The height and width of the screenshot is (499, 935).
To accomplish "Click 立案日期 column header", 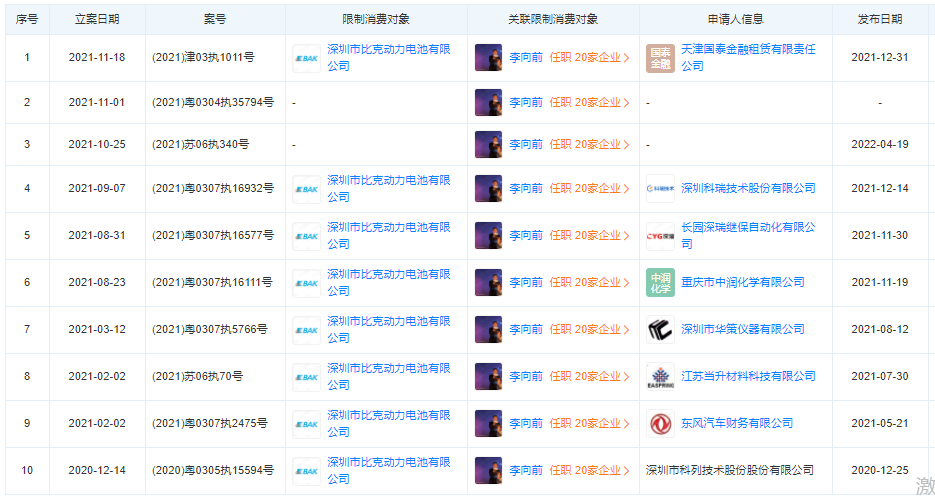I will pyautogui.click(x=97, y=19).
